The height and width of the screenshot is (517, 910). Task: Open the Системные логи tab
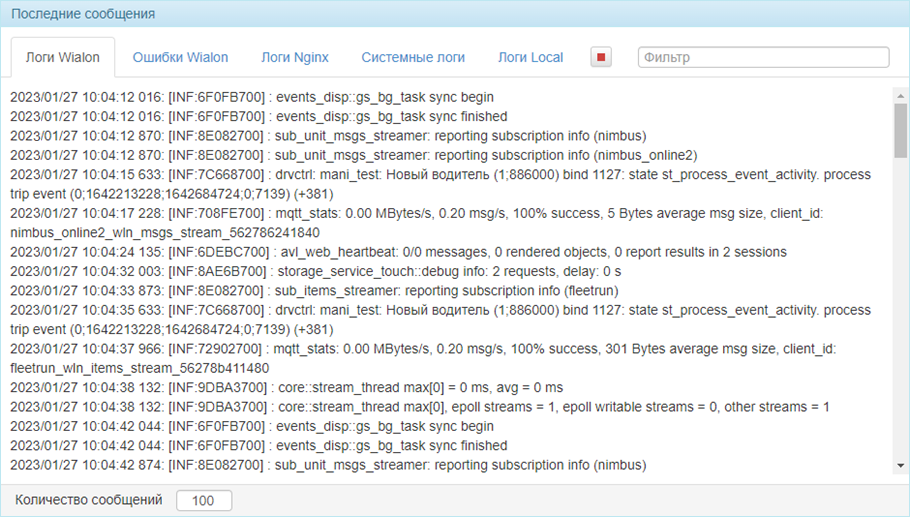click(x=413, y=57)
